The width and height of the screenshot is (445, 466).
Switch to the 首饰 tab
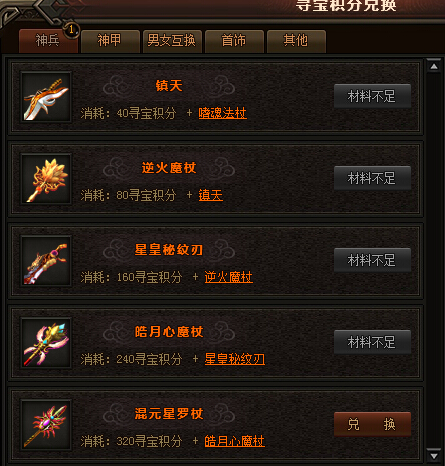coord(234,41)
